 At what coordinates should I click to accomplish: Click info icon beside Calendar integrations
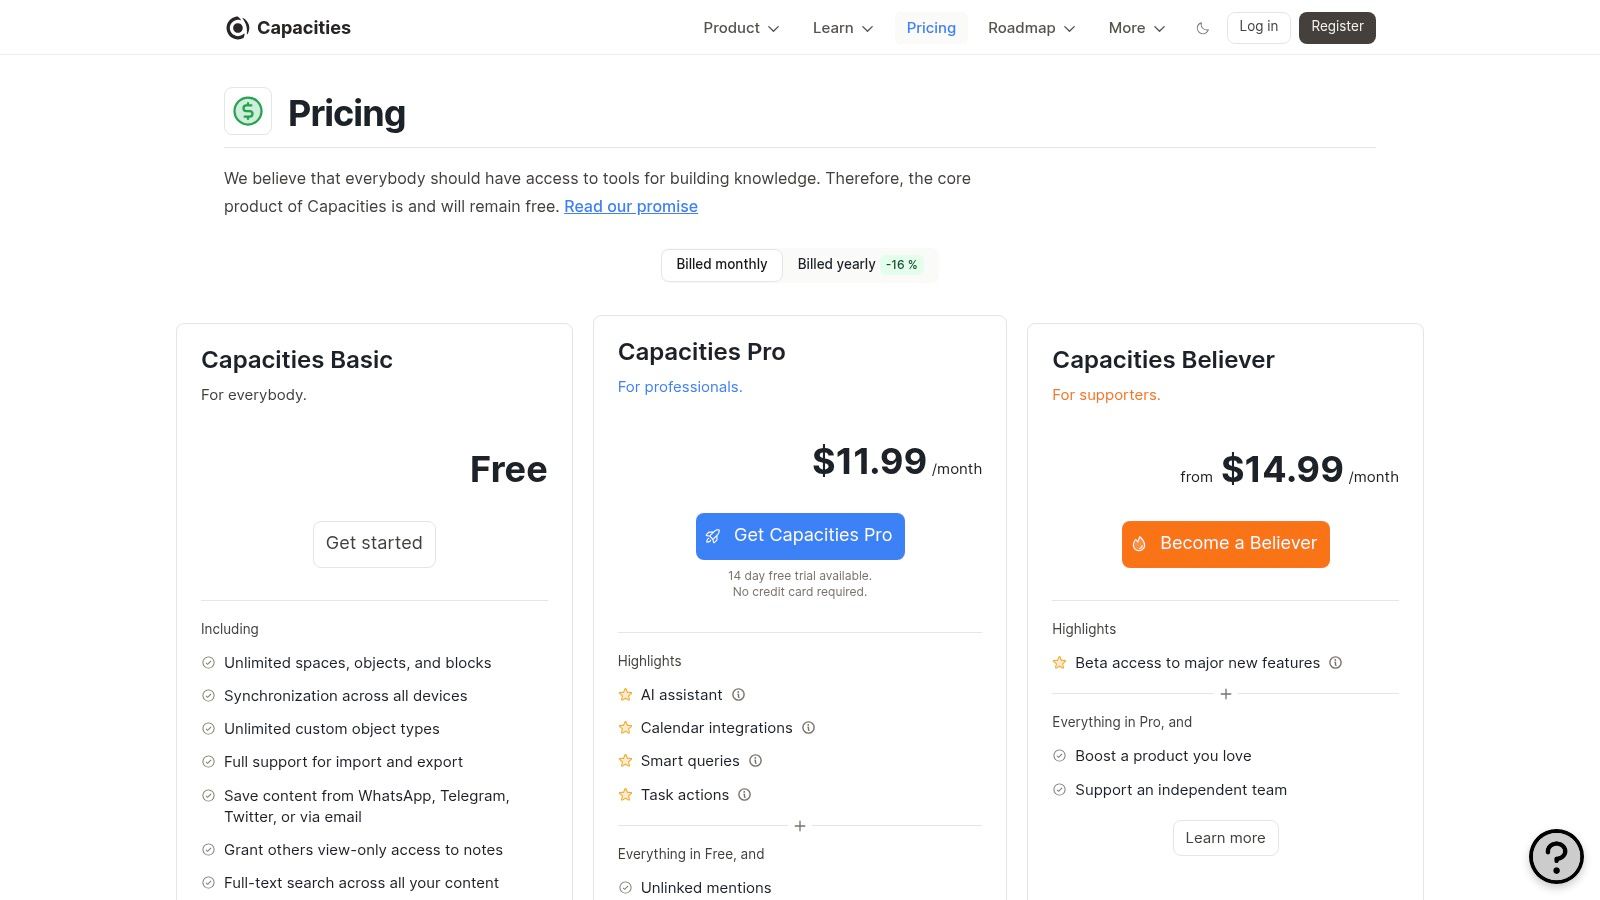pyautogui.click(x=809, y=728)
